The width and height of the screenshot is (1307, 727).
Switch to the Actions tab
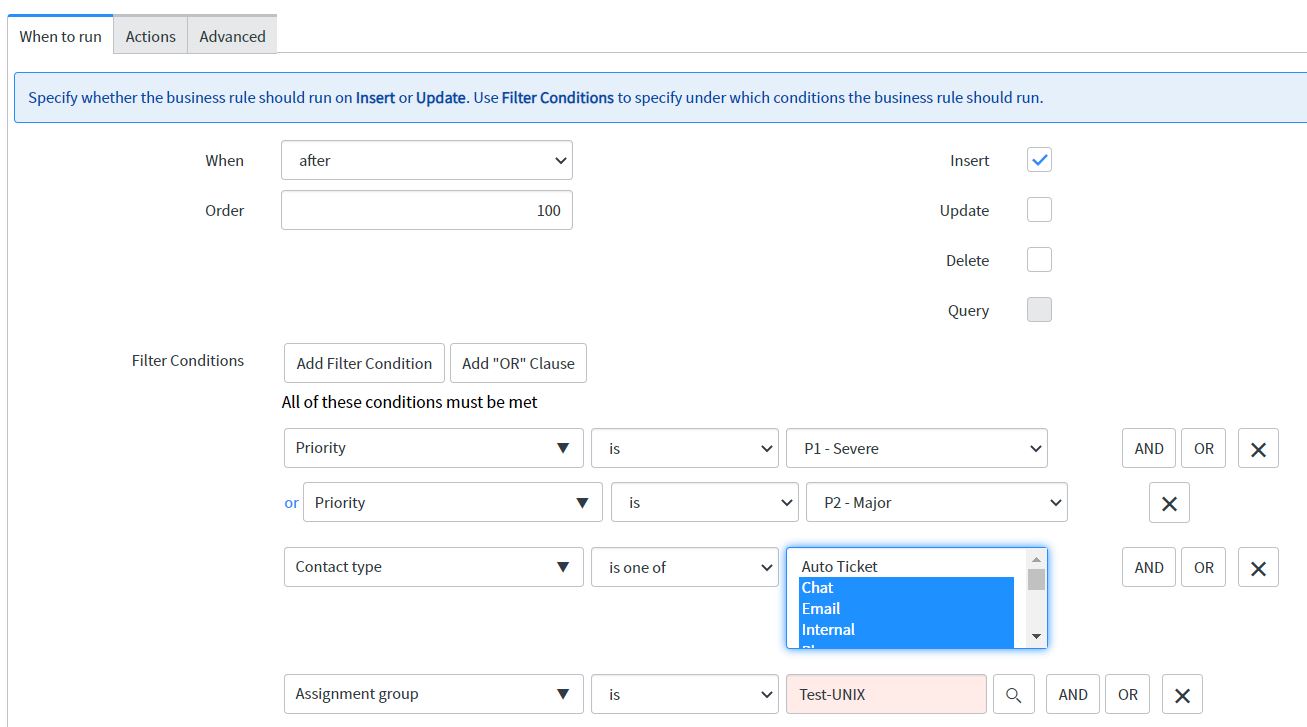tap(150, 36)
